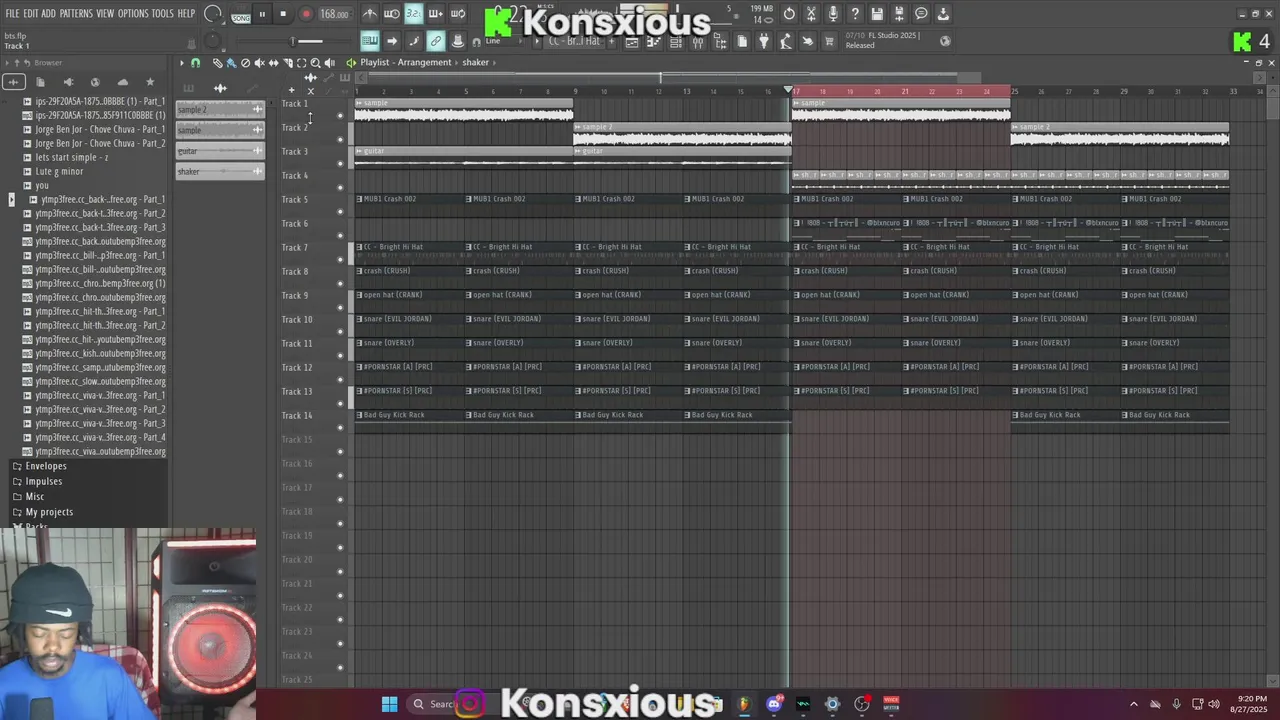Select the 'guitar' clip in the picker
Image resolution: width=1280 pixels, height=720 pixels.
pos(220,151)
